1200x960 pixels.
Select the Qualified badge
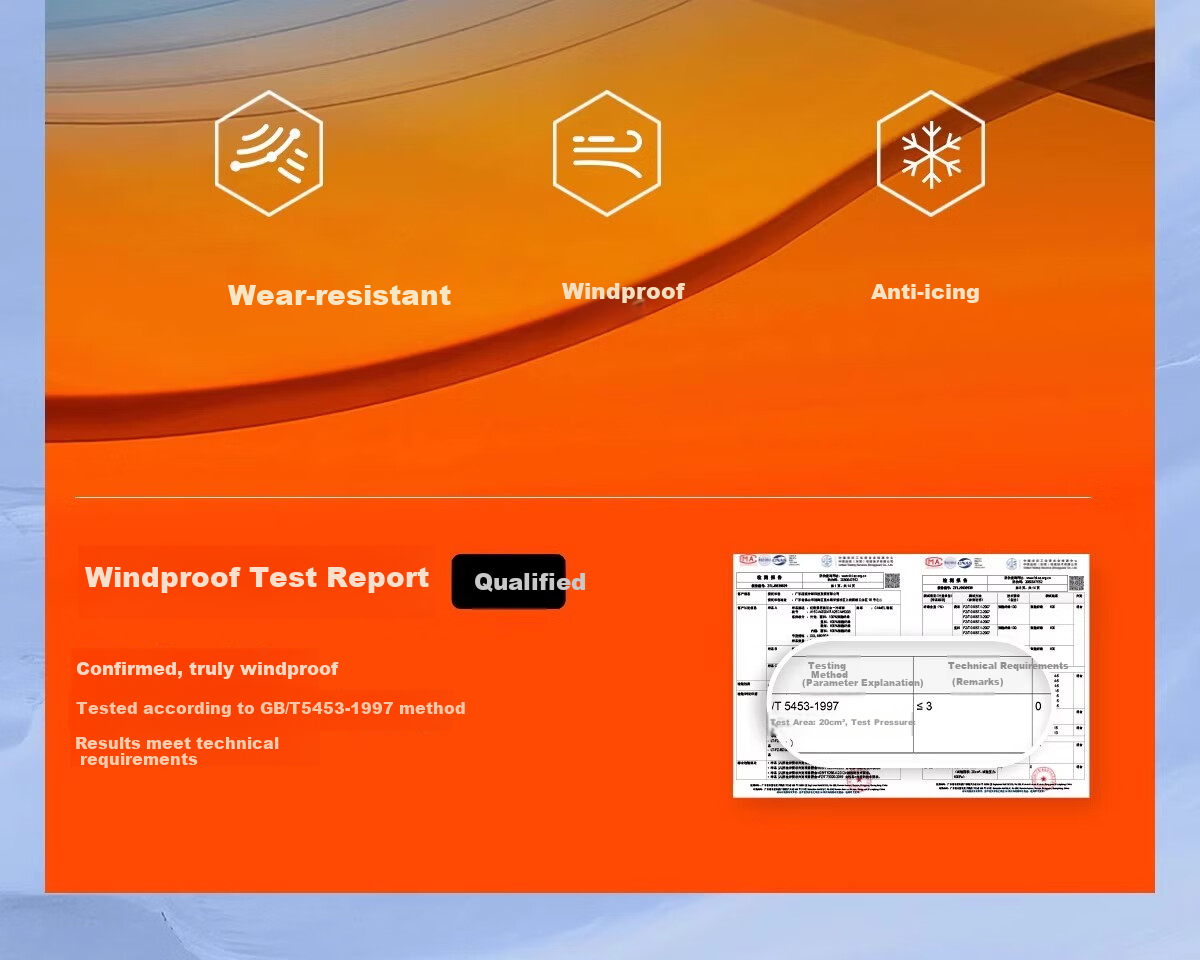point(509,581)
